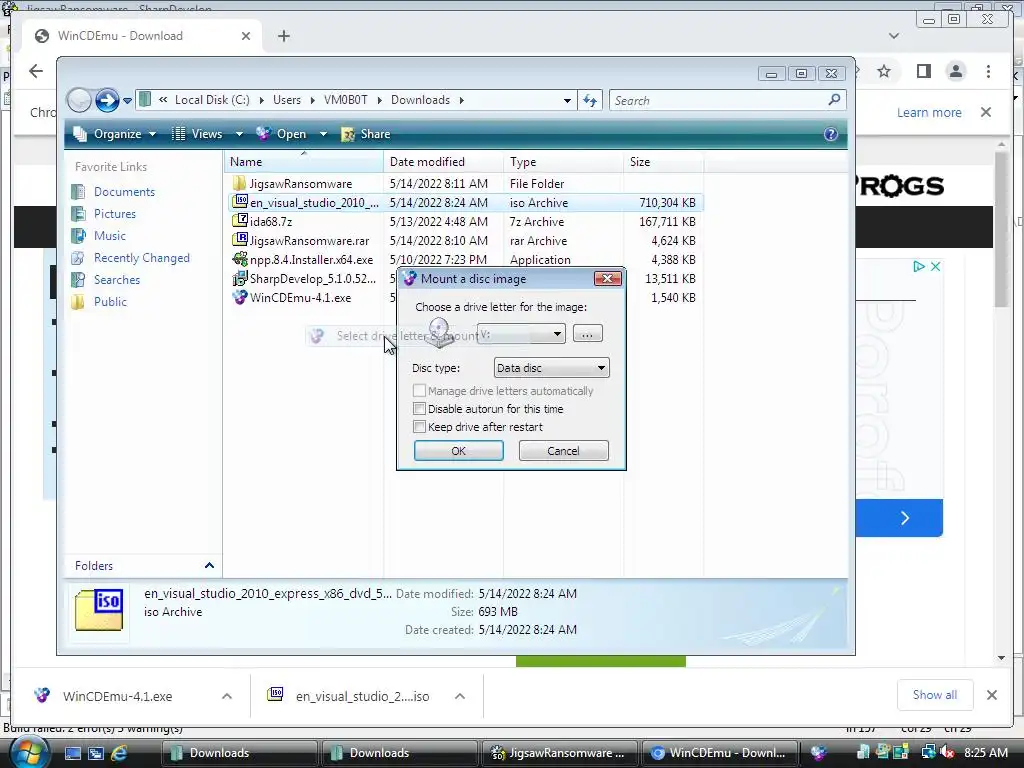Close the downloads shelf

coord(991,695)
